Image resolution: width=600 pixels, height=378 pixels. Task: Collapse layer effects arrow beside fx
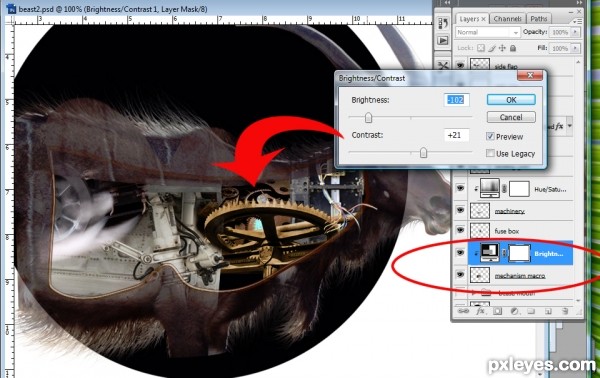click(x=570, y=126)
